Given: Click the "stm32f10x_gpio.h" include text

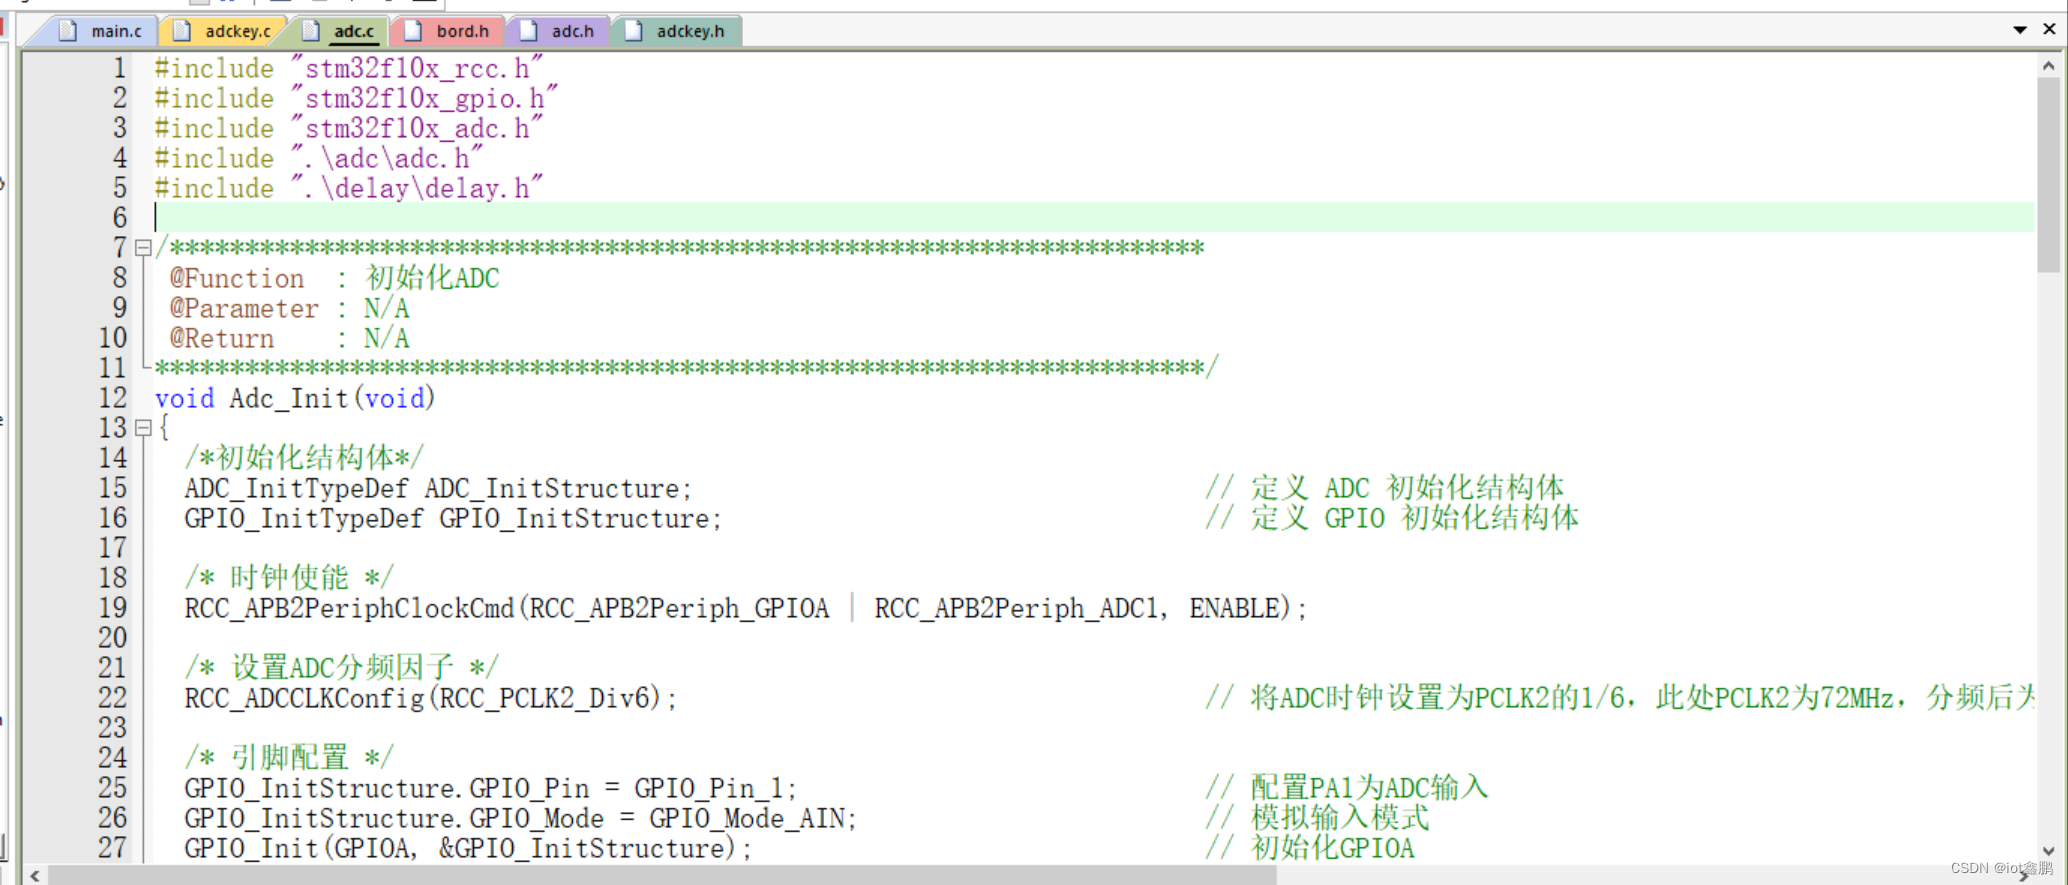Looking at the screenshot, I should [424, 98].
